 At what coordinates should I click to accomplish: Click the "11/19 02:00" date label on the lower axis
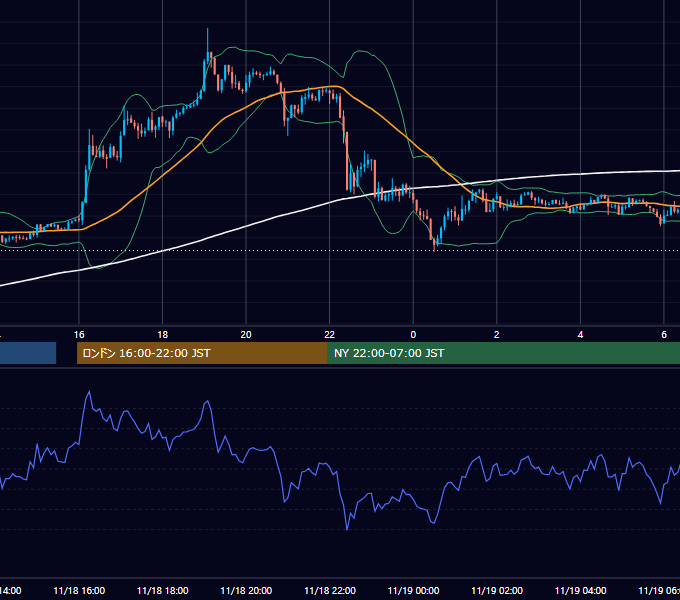[497, 591]
